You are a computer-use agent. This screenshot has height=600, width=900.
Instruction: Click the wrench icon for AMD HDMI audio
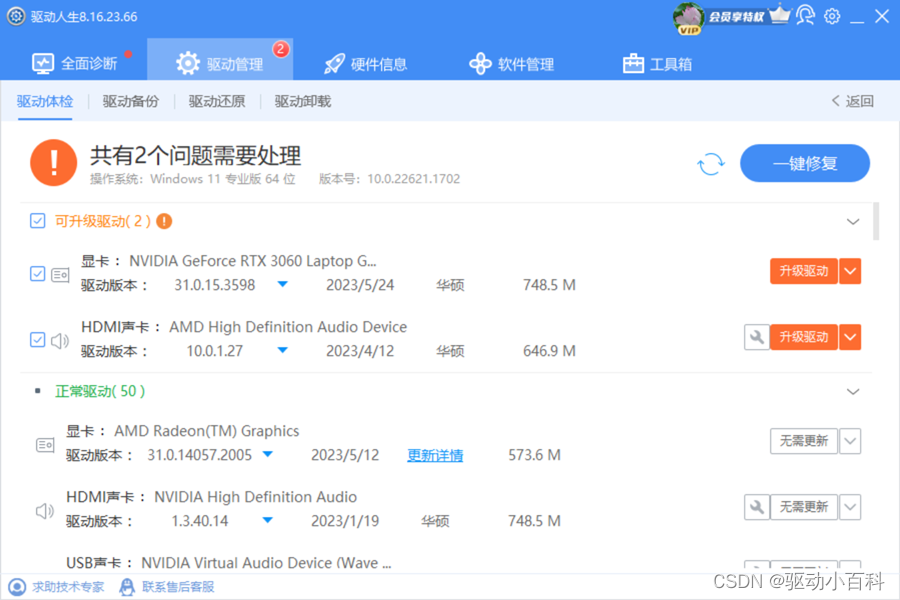[757, 337]
